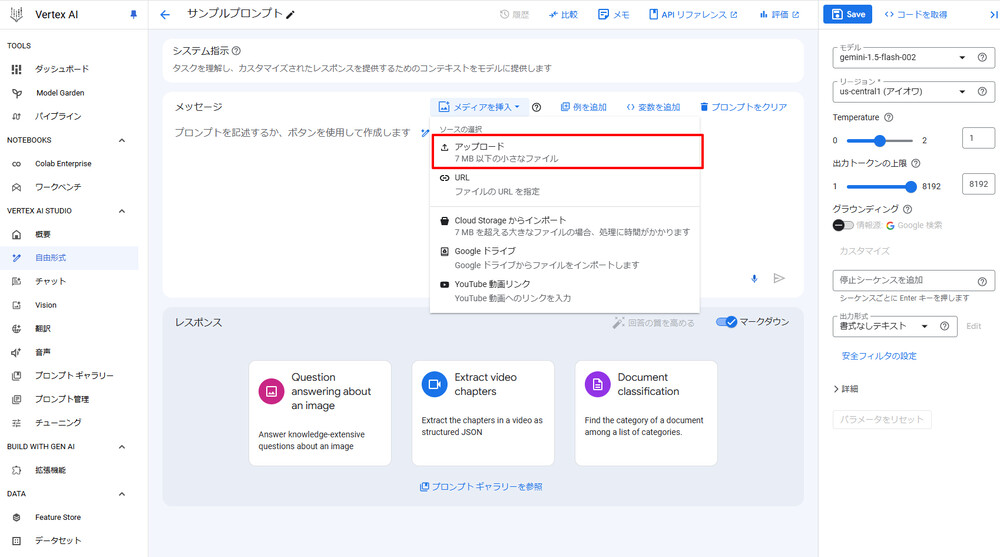Image resolution: width=1000 pixels, height=557 pixels.
Task: Open the リージョン us-central1 dropdown
Action: (x=902, y=91)
